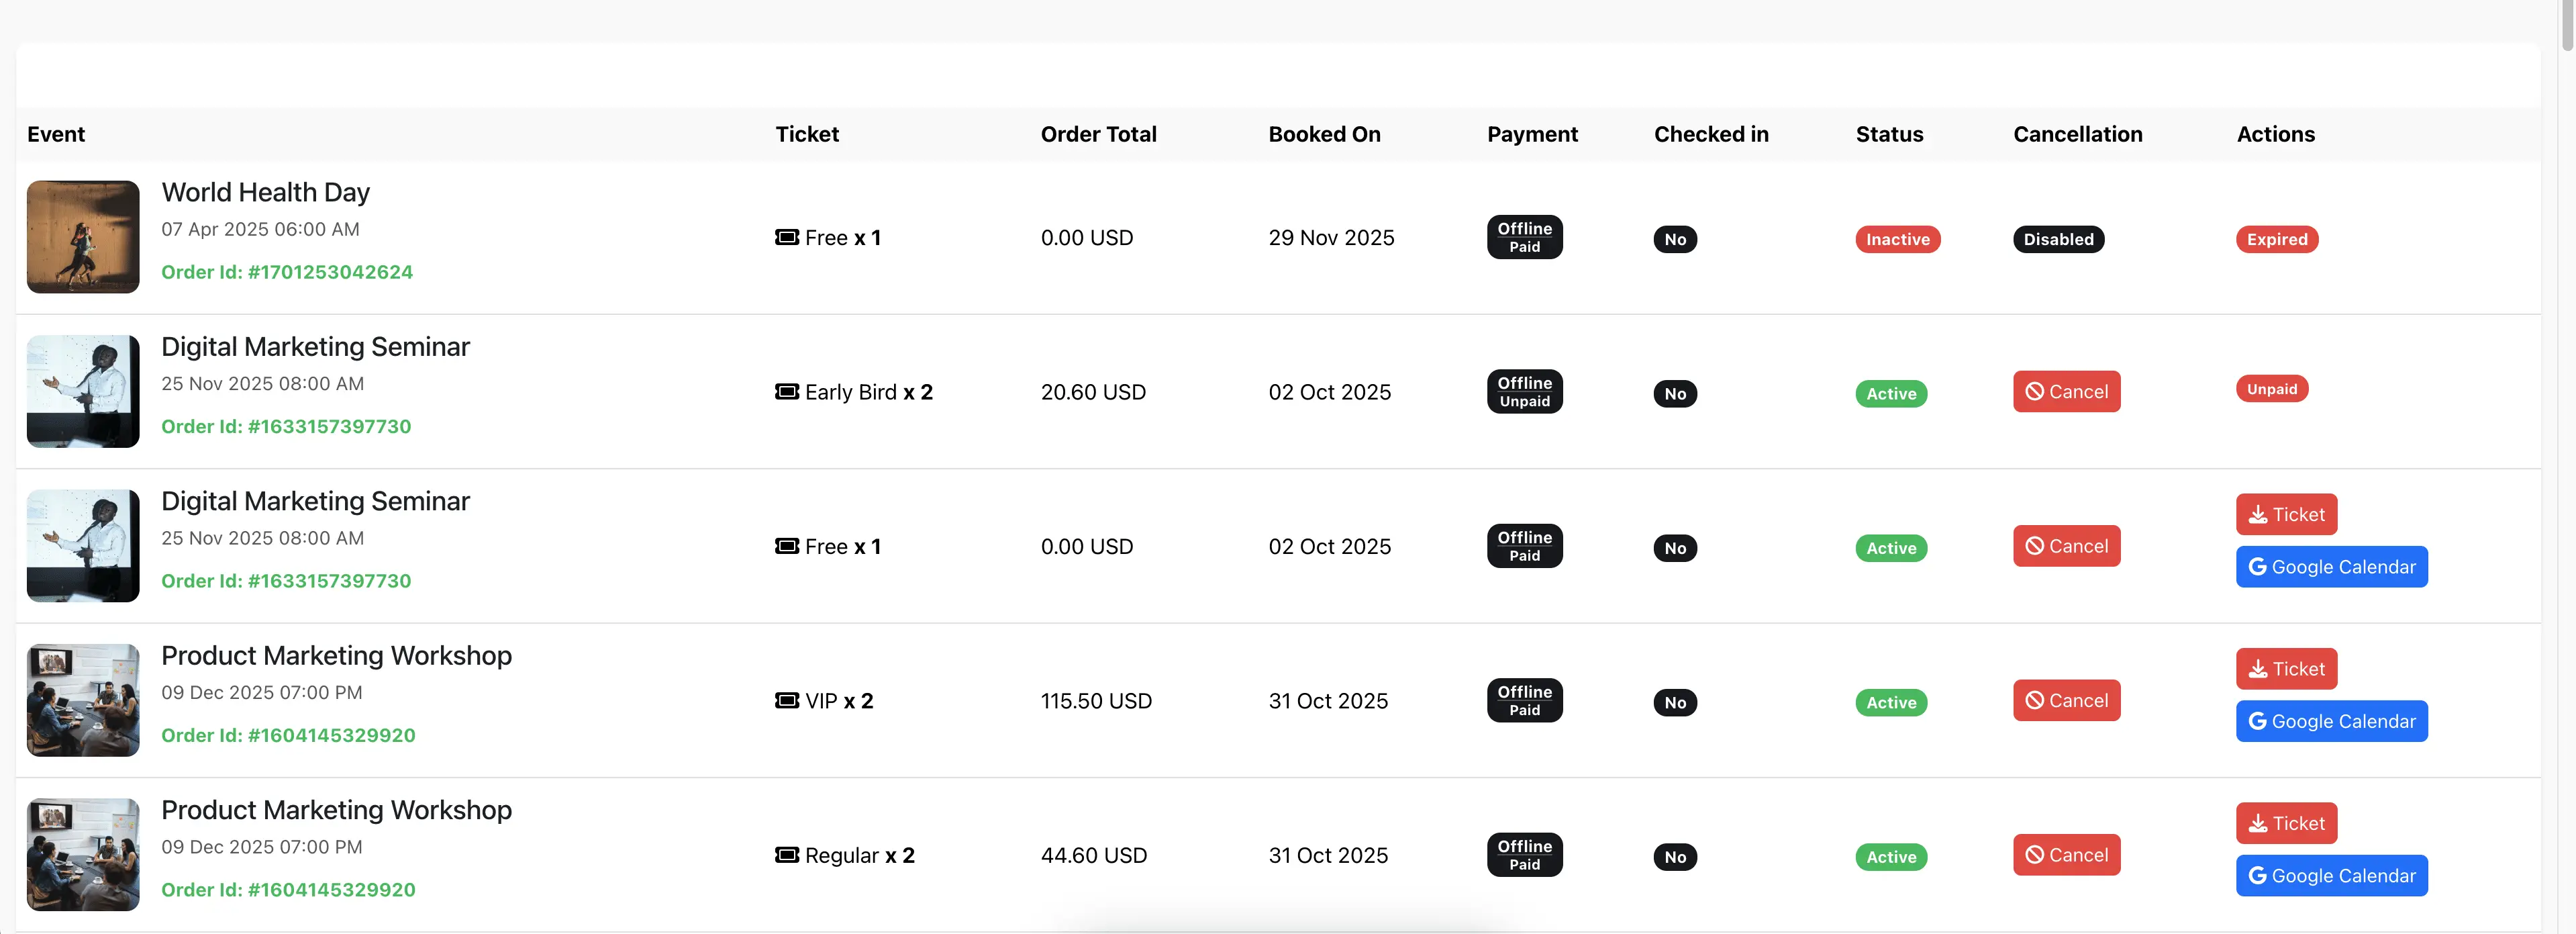The height and width of the screenshot is (934, 2576).
Task: Click the download icon for Product Marketing Workshop ticket
Action: point(2257,668)
